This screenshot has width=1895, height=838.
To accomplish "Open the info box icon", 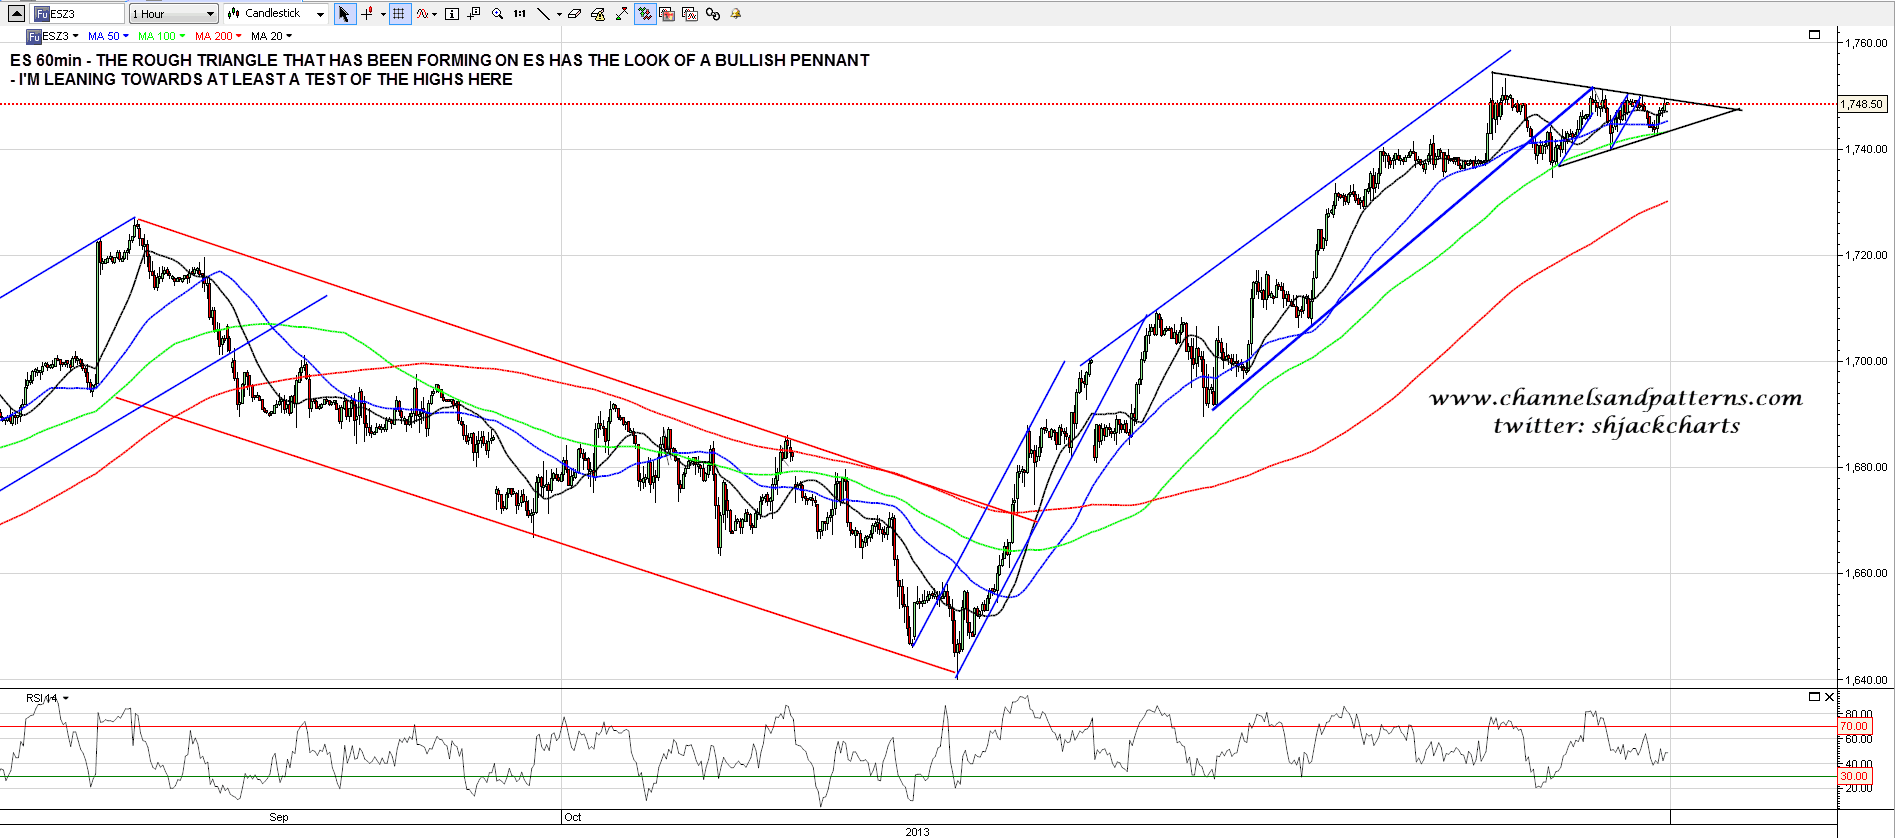I will (452, 14).
